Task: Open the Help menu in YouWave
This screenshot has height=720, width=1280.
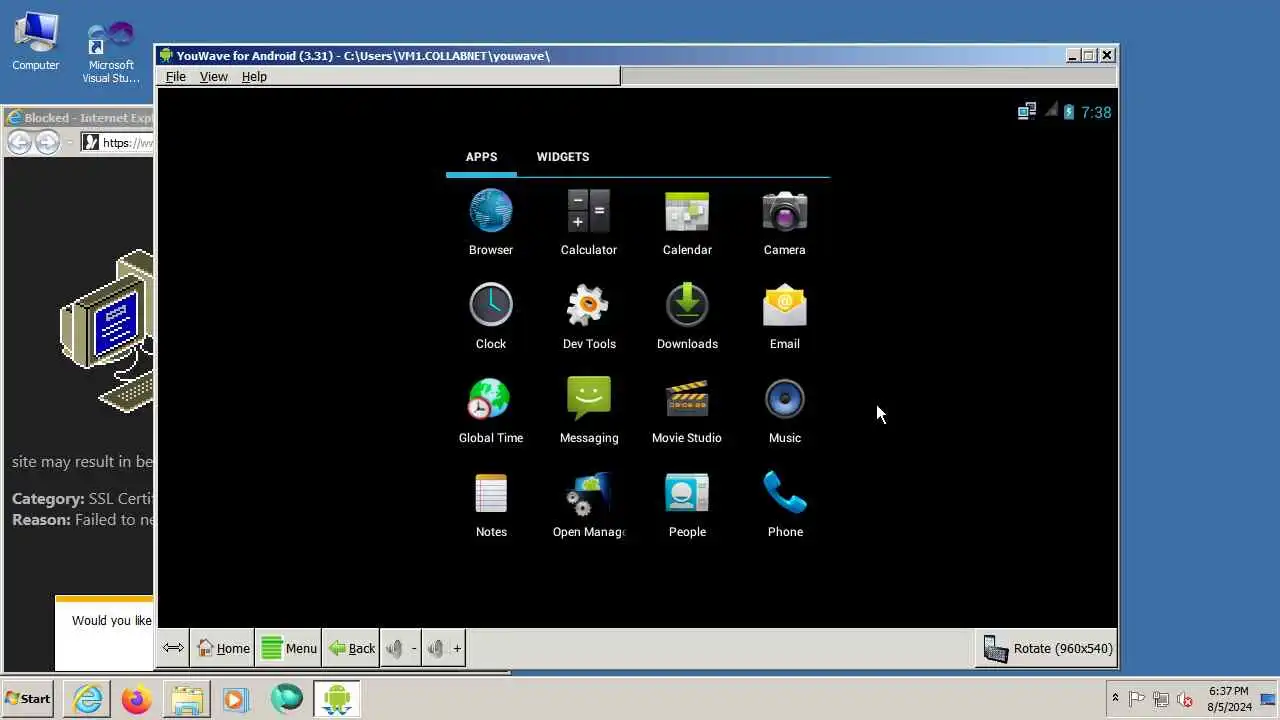Action: (x=254, y=76)
